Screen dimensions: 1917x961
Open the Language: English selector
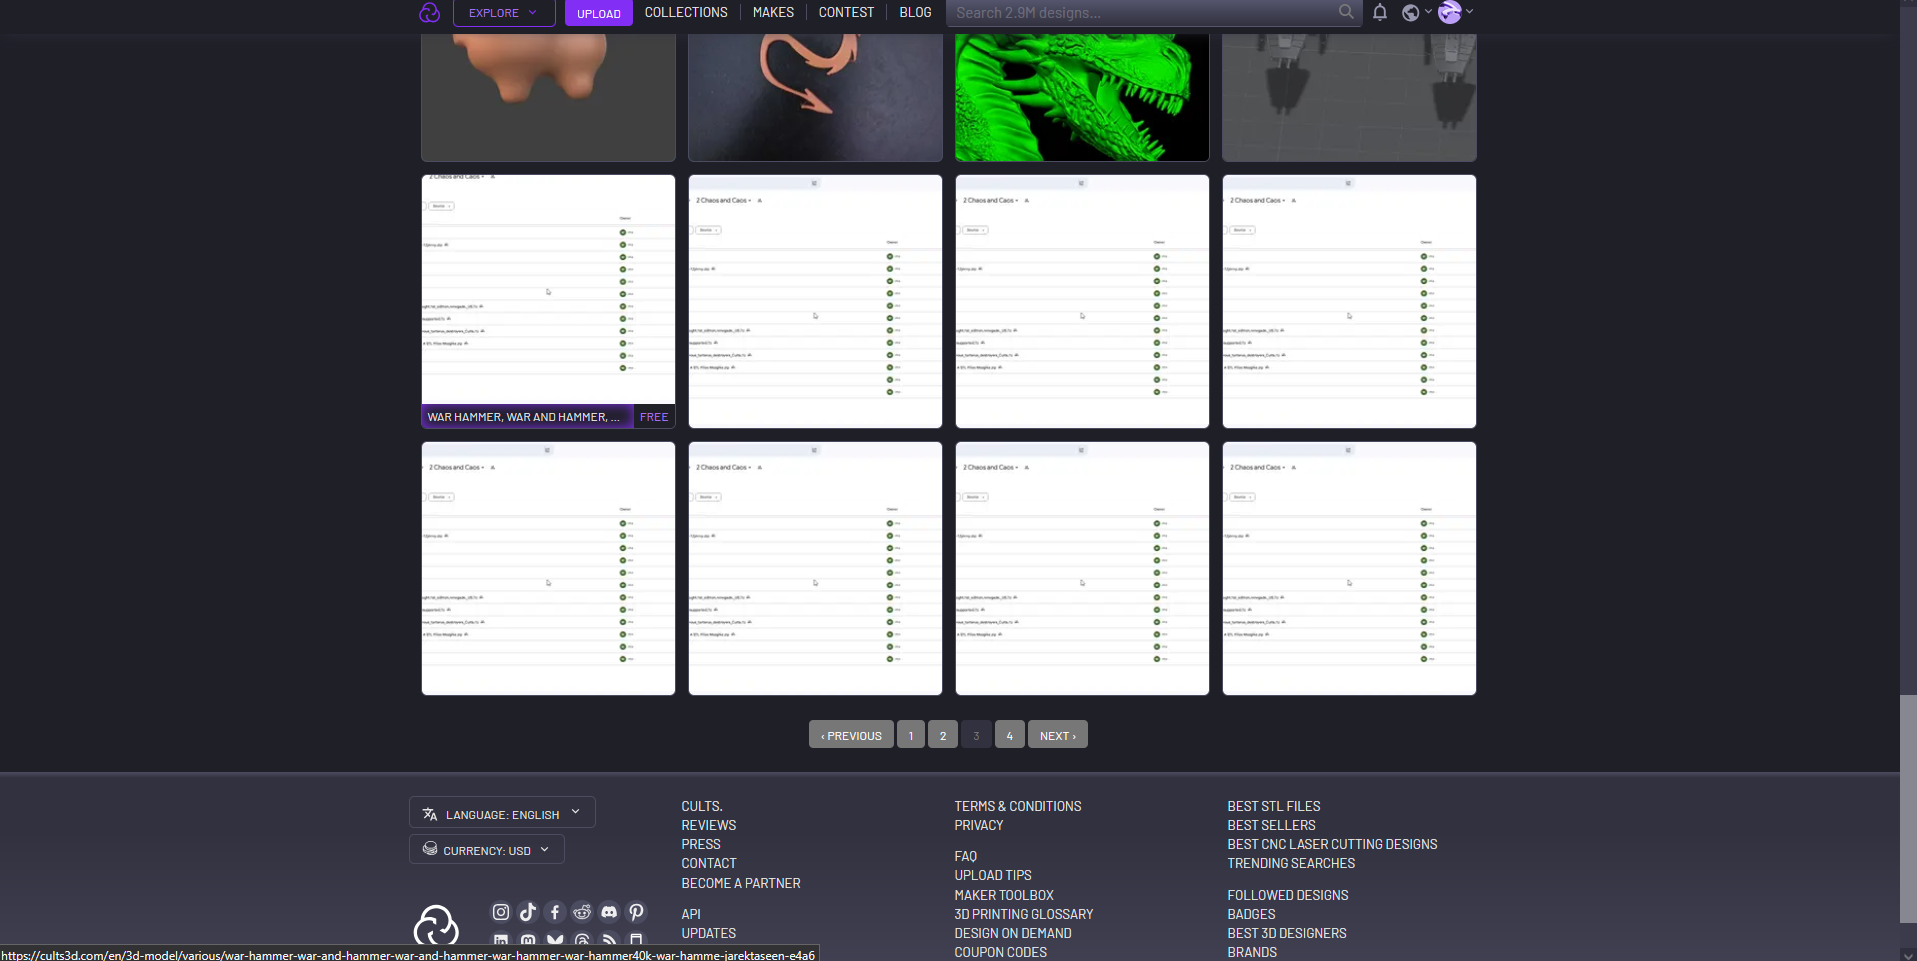coord(502,813)
